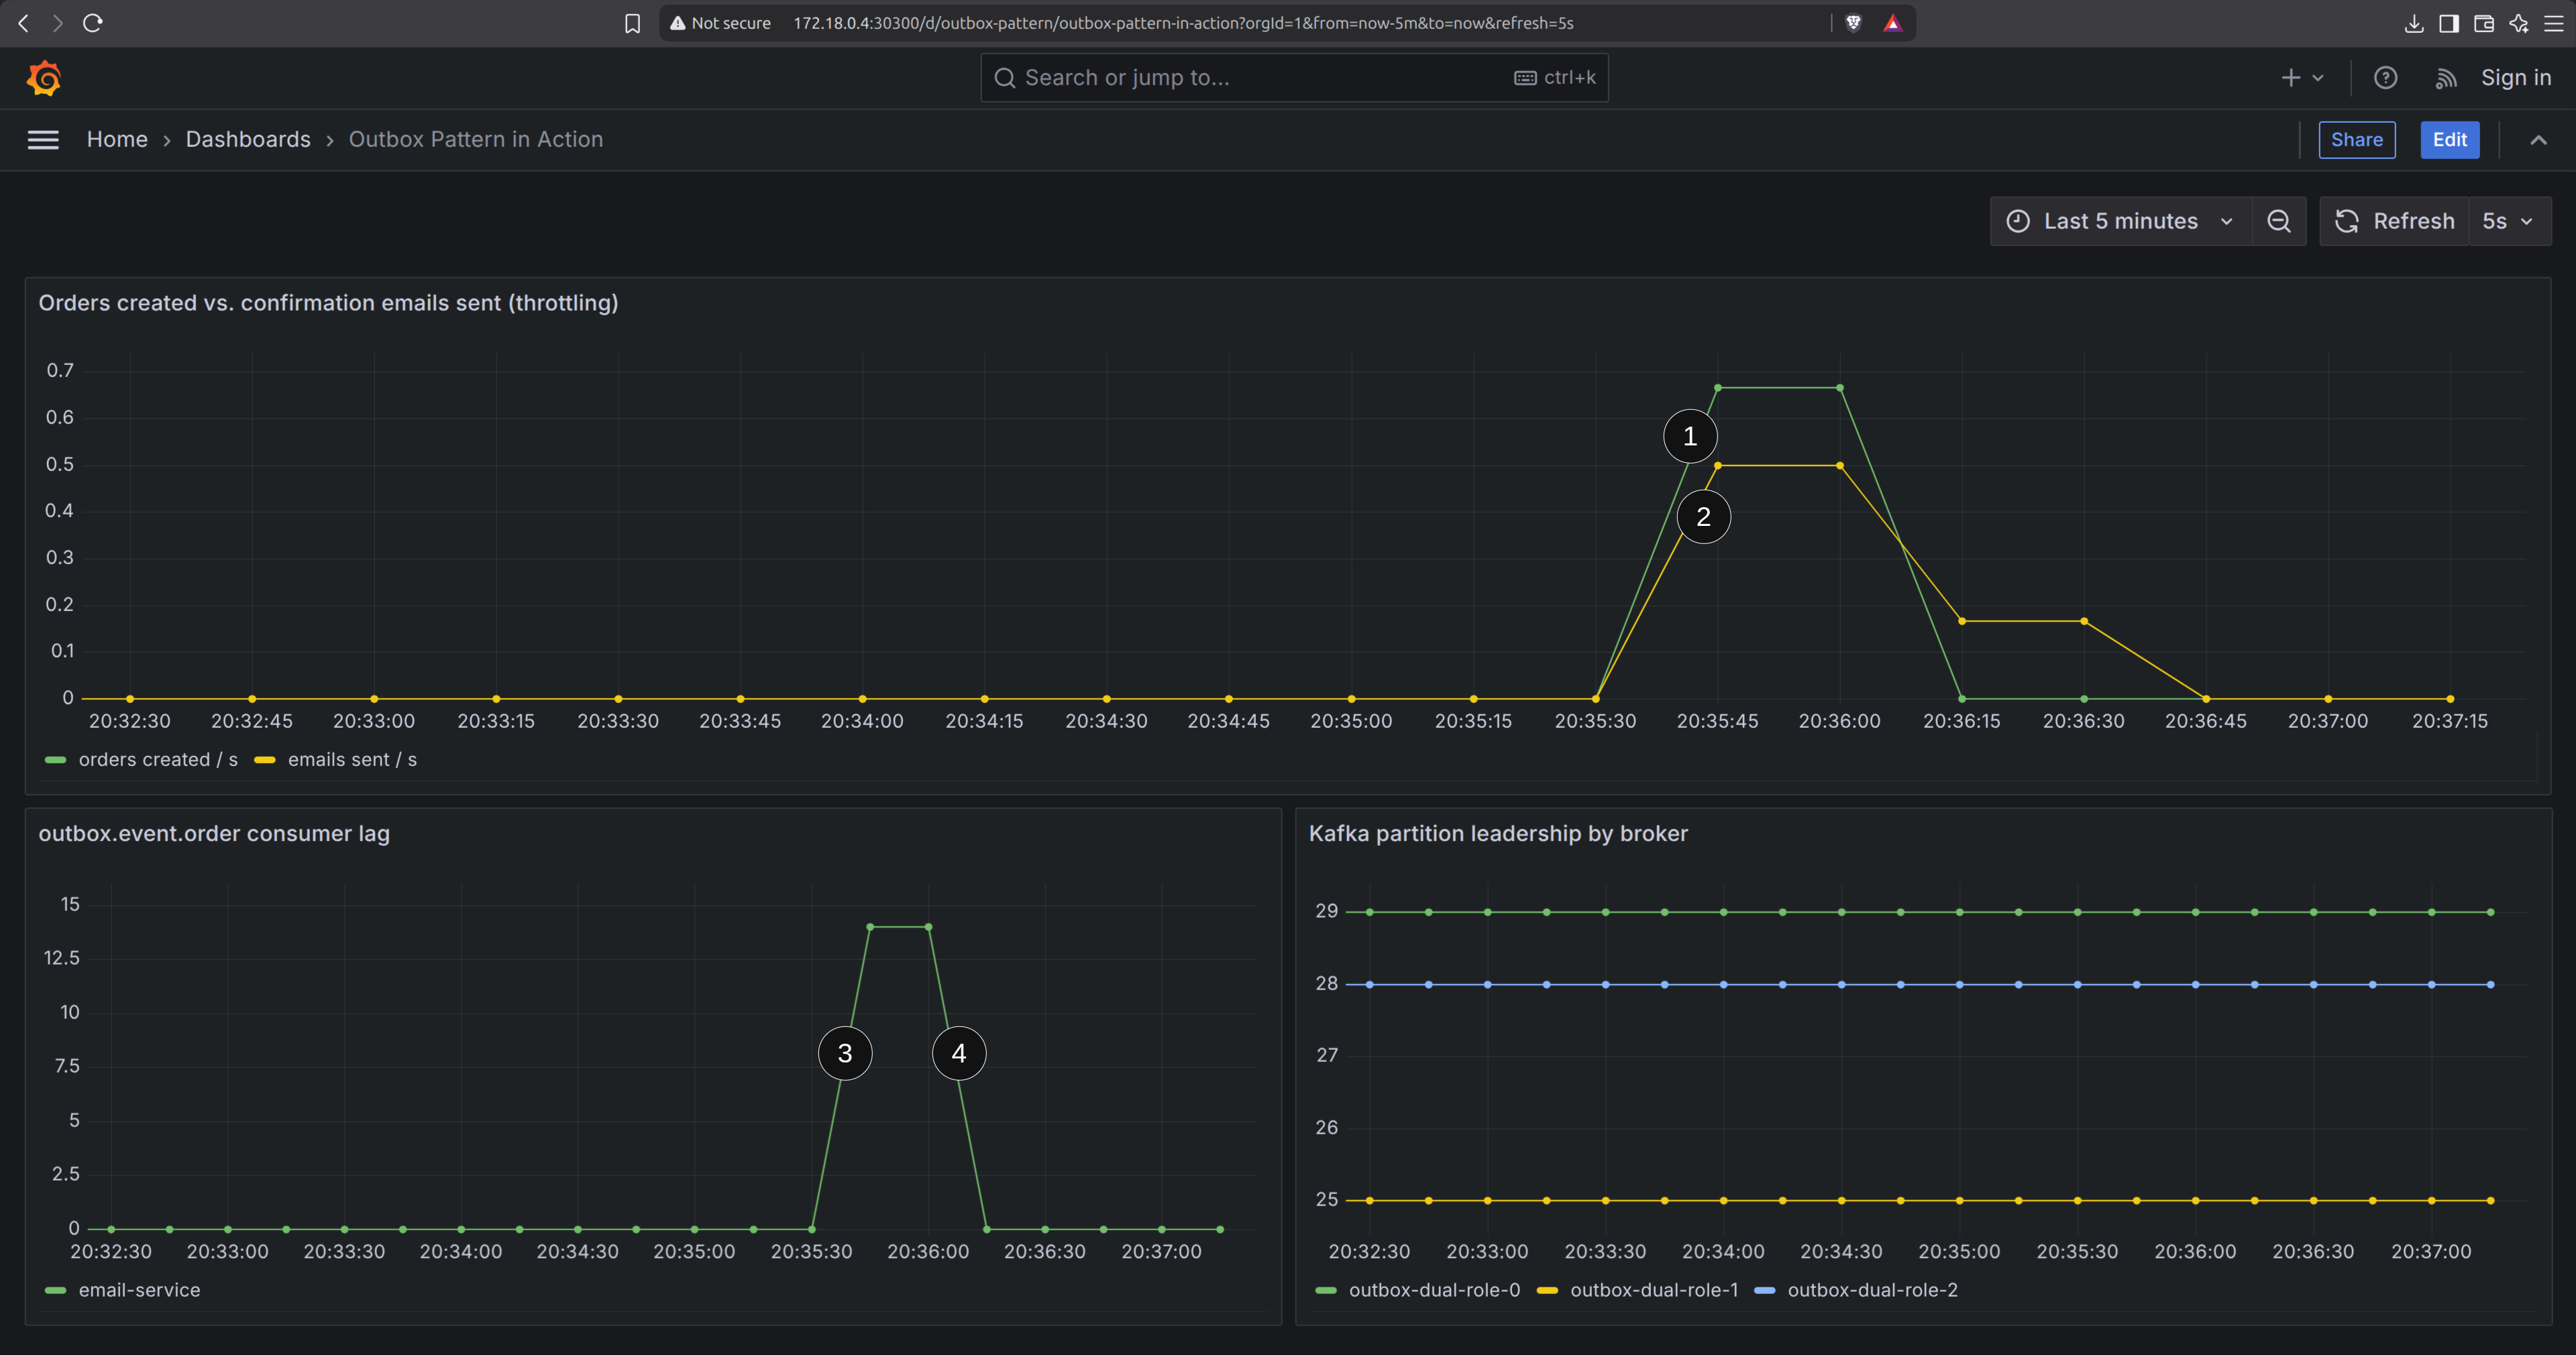This screenshot has width=2576, height=1355.
Task: Click outbox.event.order consumer lag panel title
Action: coord(214,834)
